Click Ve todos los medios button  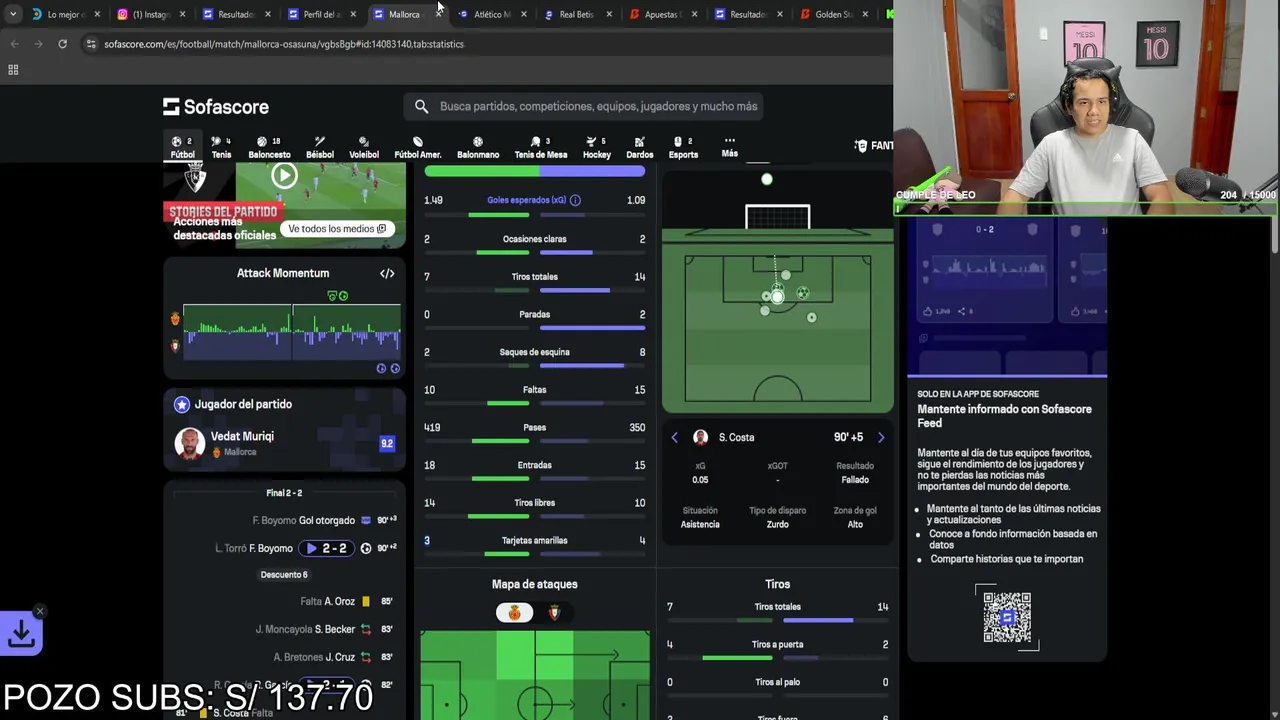(337, 229)
